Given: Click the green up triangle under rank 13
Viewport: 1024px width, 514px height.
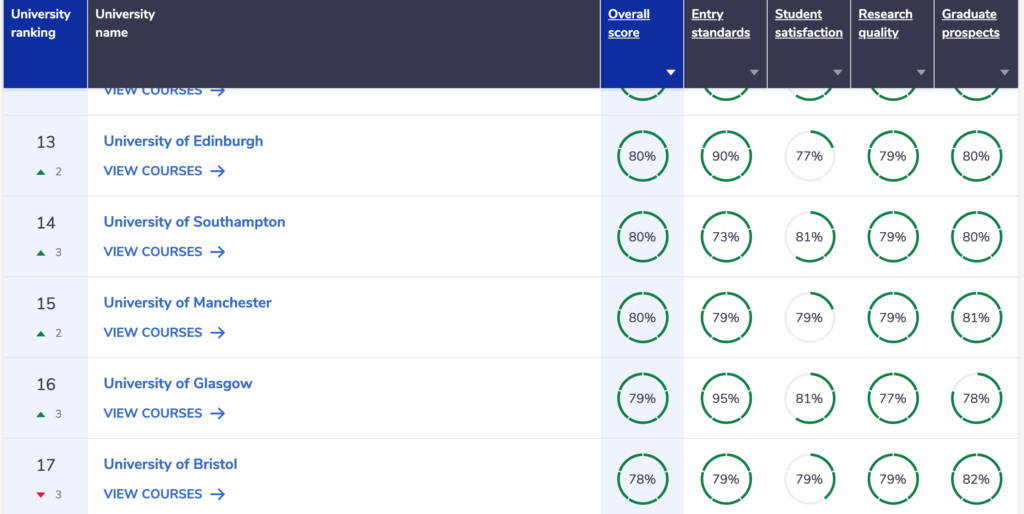Looking at the screenshot, I should point(40,172).
